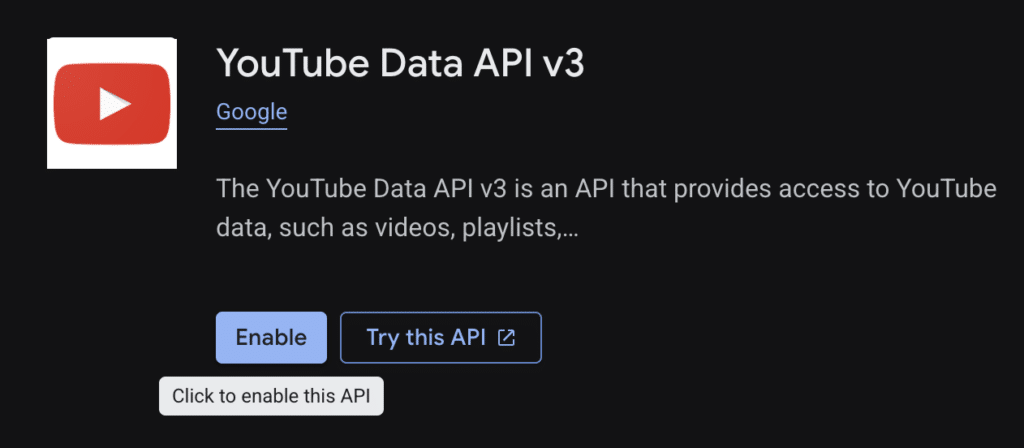
Task: Activate the blue filled Enable control
Action: (x=271, y=338)
